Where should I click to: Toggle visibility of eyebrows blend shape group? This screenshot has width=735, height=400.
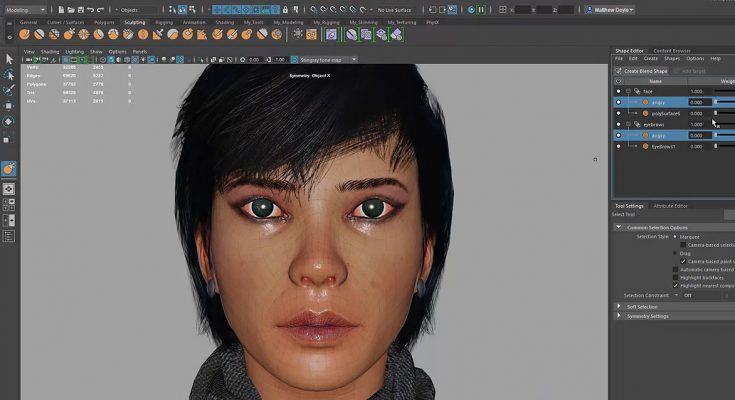(618, 124)
